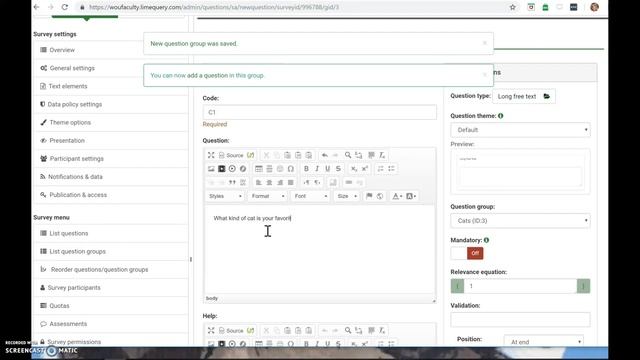Apply underline in Question editor
The image size is (640, 360).
pos(327,169)
